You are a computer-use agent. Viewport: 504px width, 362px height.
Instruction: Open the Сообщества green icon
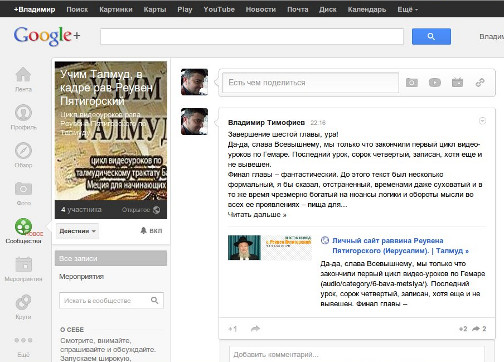tap(23, 226)
